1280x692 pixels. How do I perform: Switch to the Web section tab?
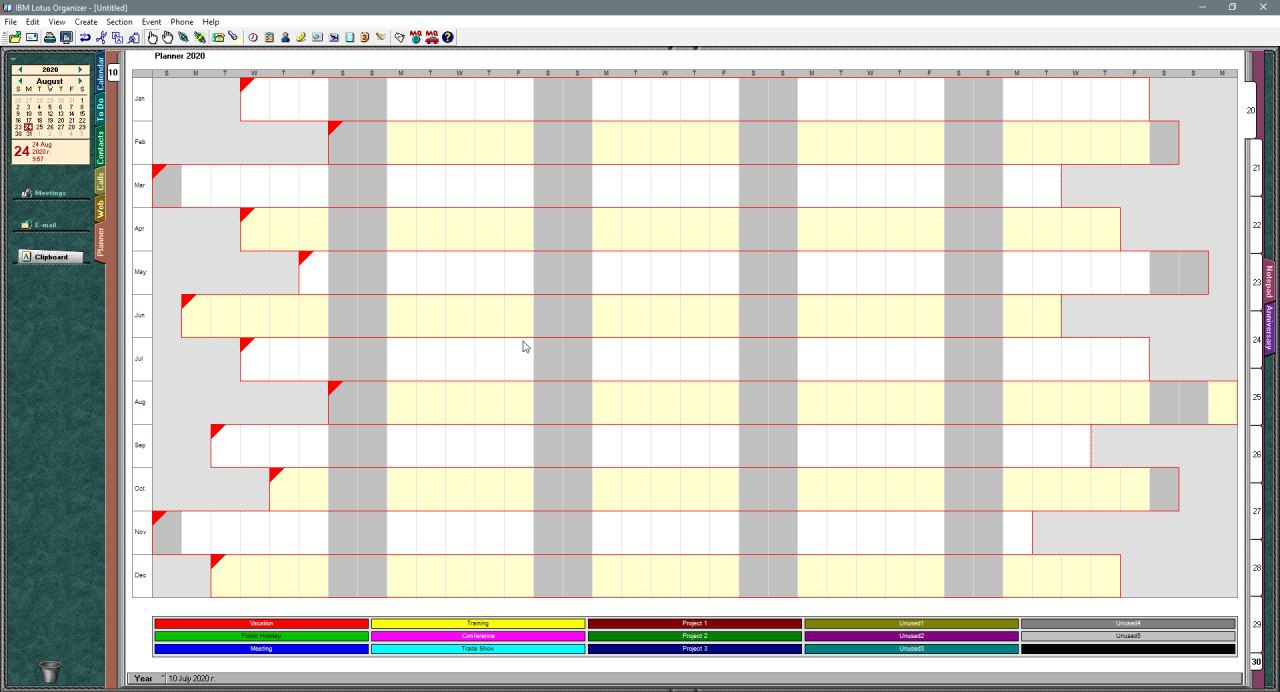(100, 209)
